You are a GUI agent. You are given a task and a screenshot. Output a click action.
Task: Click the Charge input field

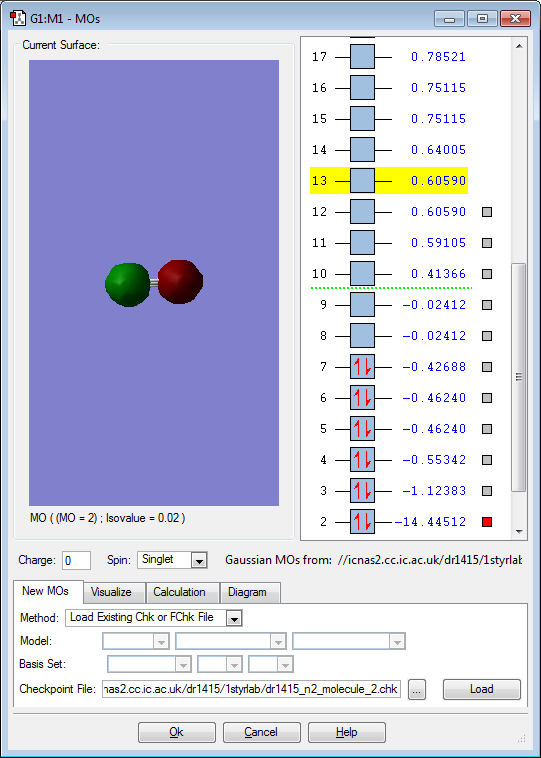click(76, 561)
